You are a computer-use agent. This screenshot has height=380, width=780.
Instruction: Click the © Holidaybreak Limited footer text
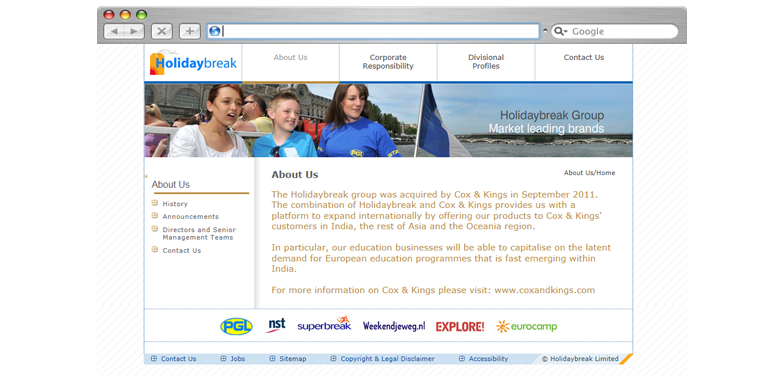coord(580,359)
